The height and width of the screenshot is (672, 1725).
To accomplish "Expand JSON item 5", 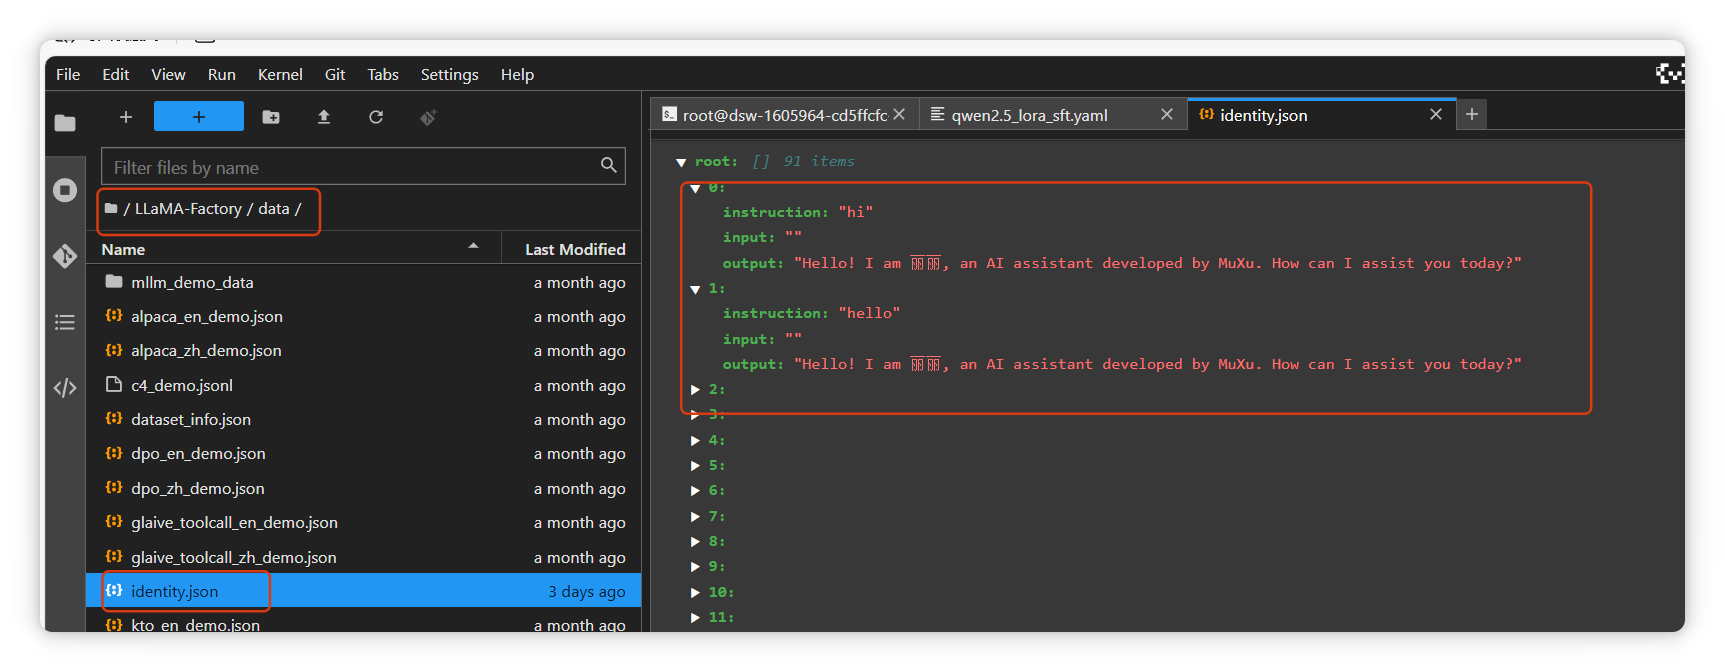I will [x=695, y=465].
